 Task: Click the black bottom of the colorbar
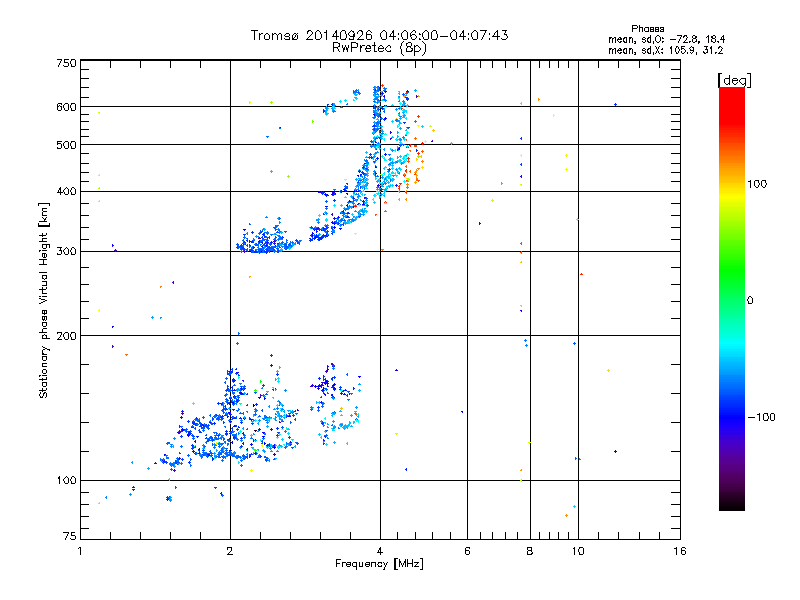click(x=732, y=503)
